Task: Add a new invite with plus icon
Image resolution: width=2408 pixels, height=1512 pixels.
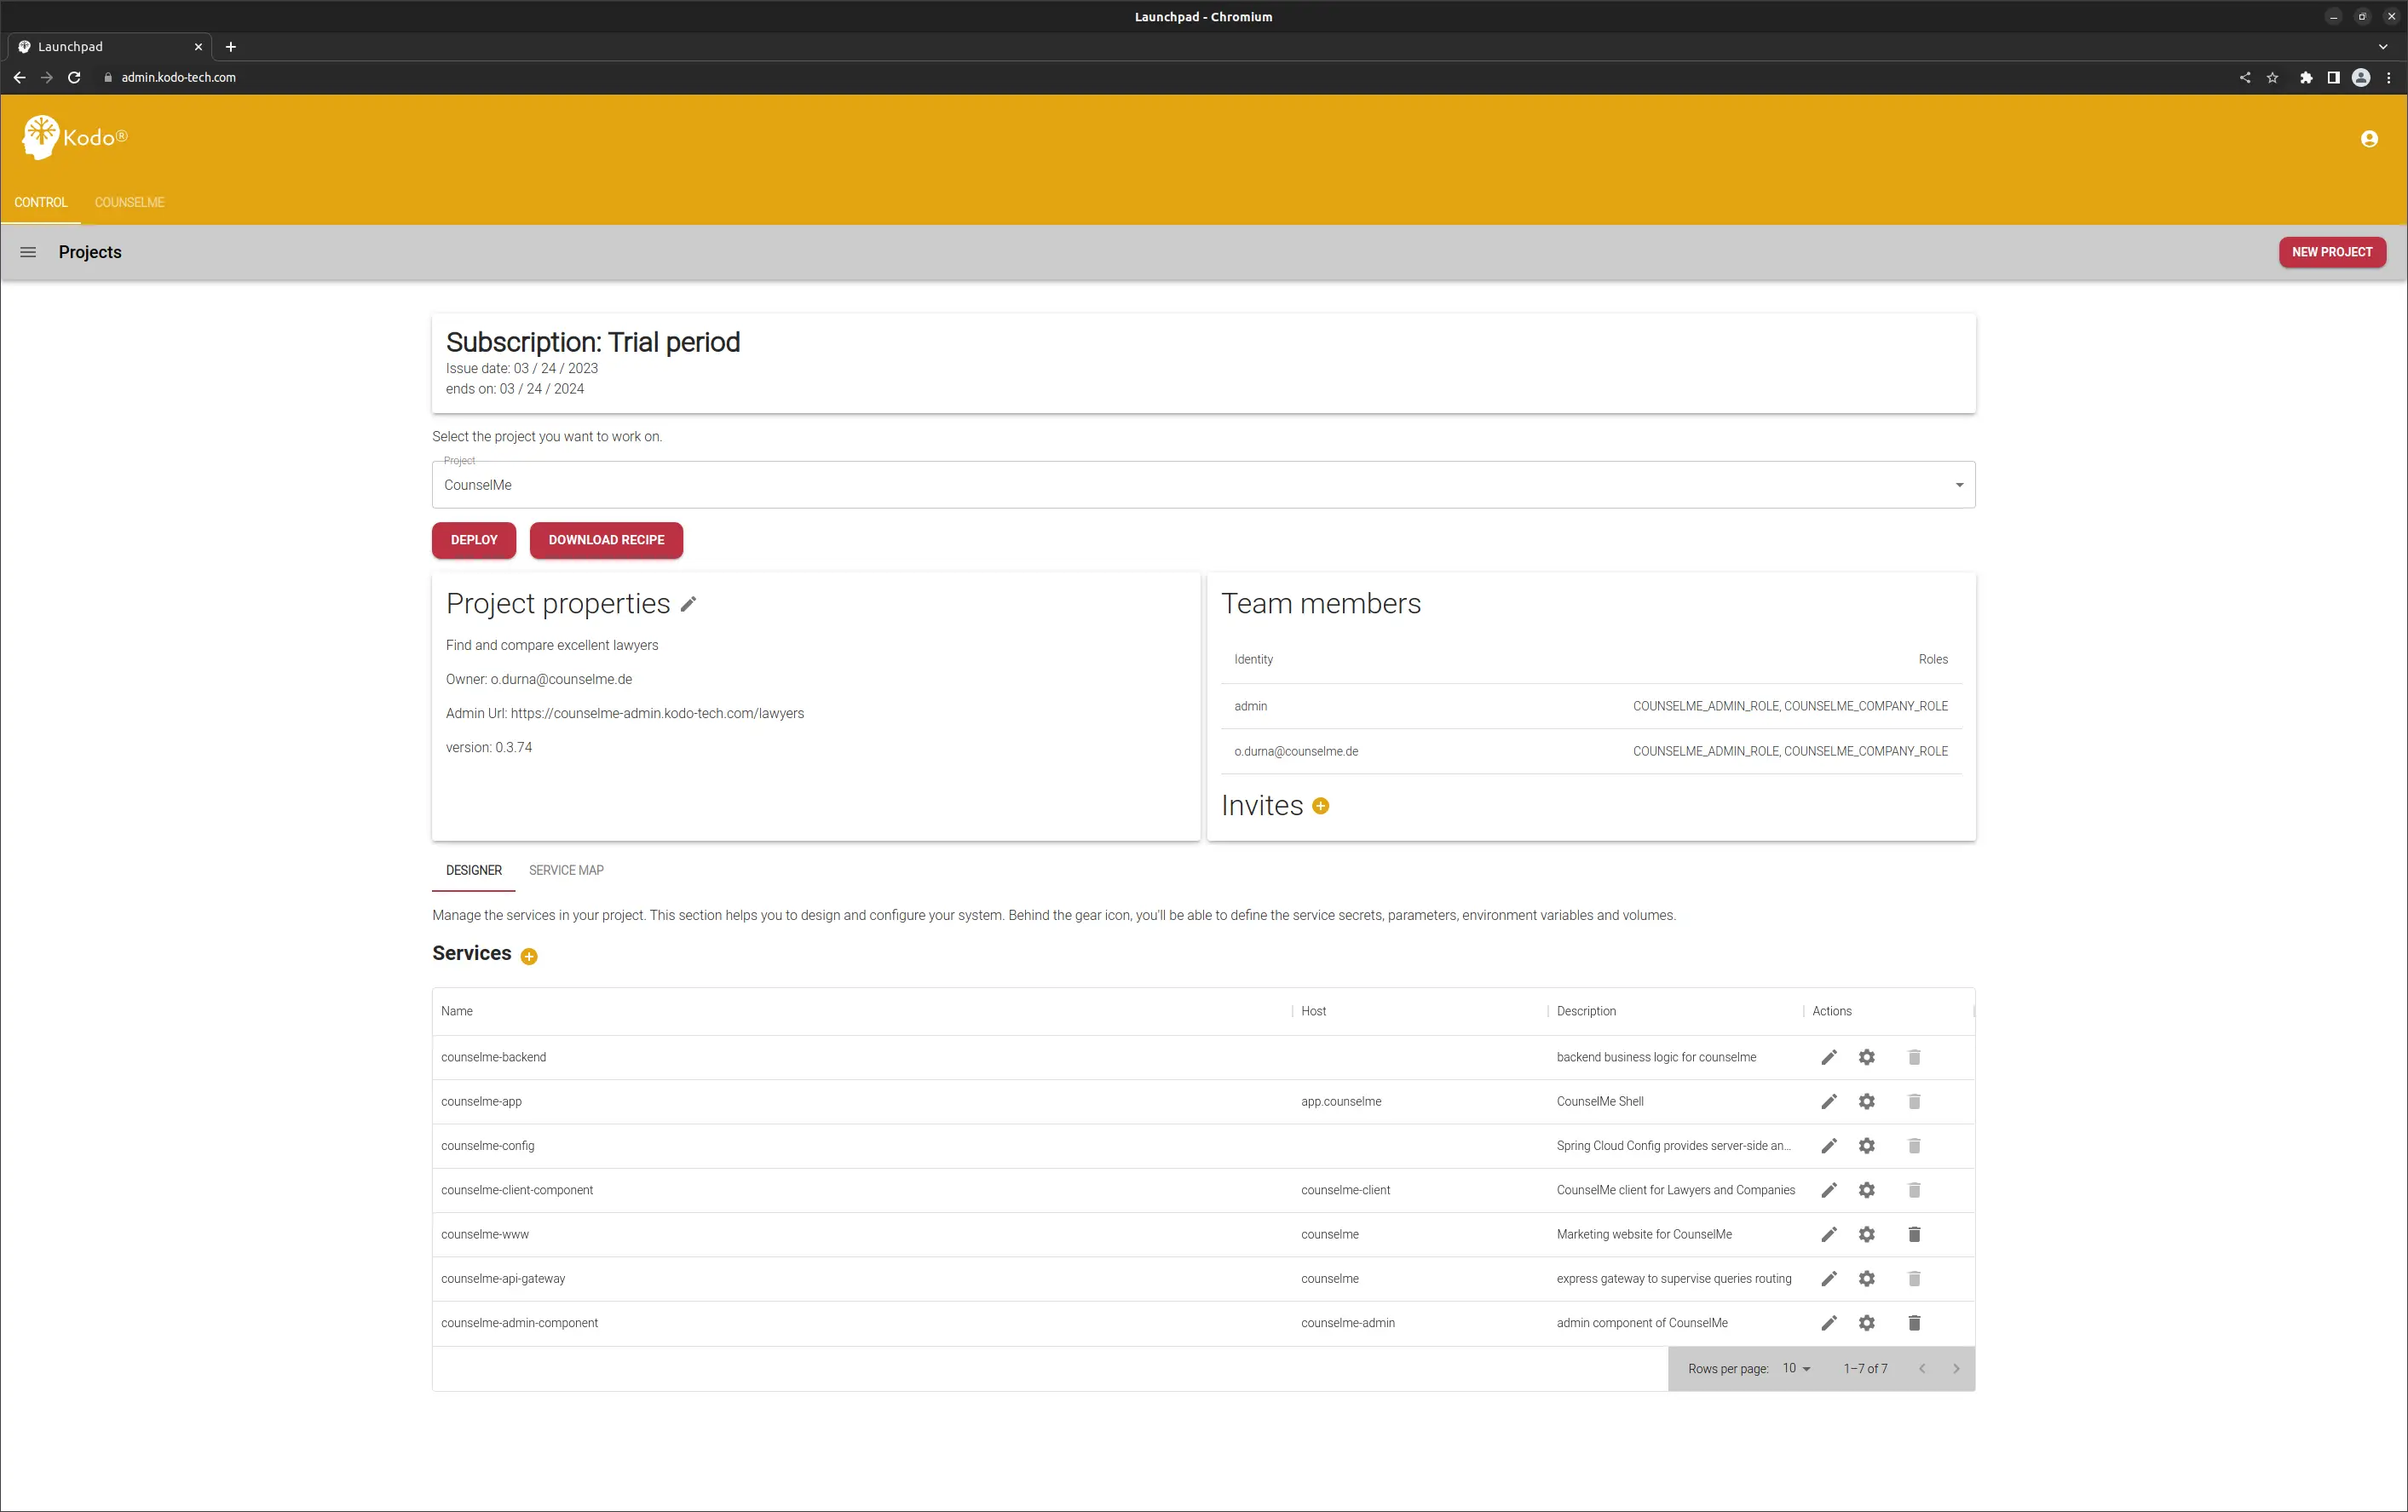Action: tap(1320, 806)
